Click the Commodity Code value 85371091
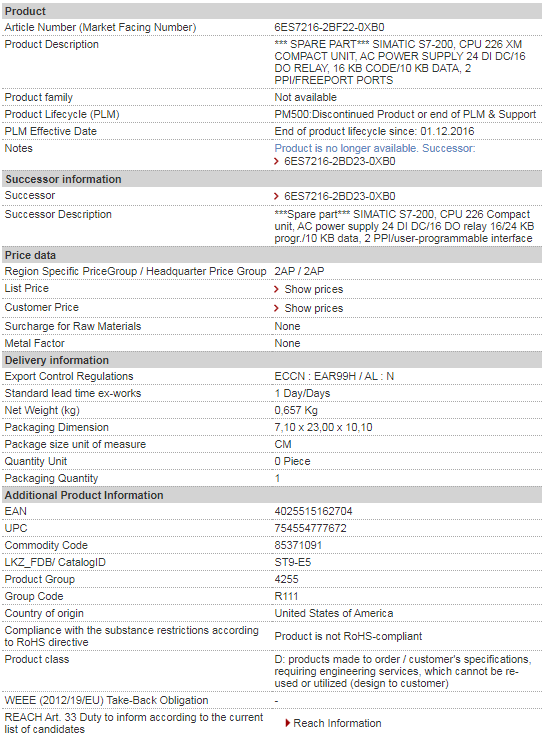This screenshot has height=736, width=545. tap(298, 545)
